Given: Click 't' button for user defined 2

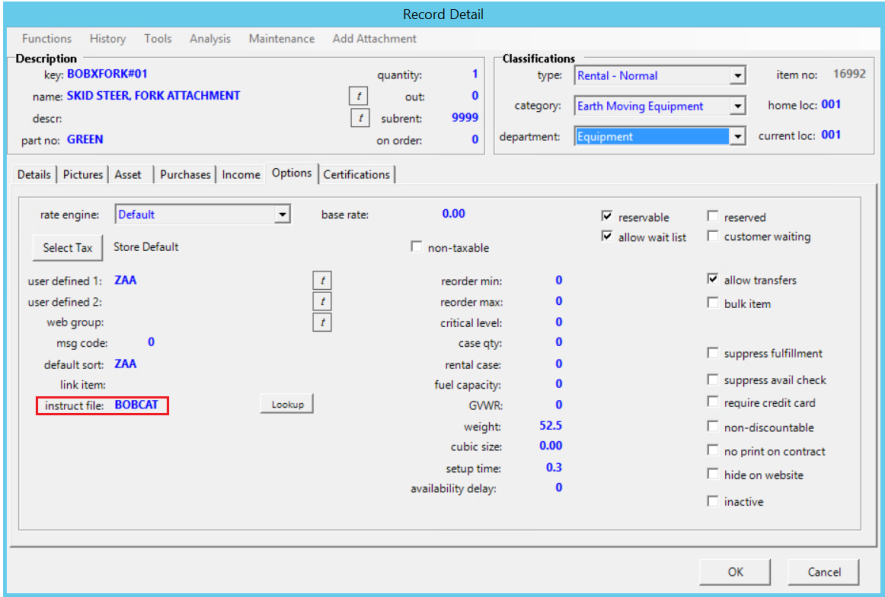Looking at the screenshot, I should coord(321,301).
